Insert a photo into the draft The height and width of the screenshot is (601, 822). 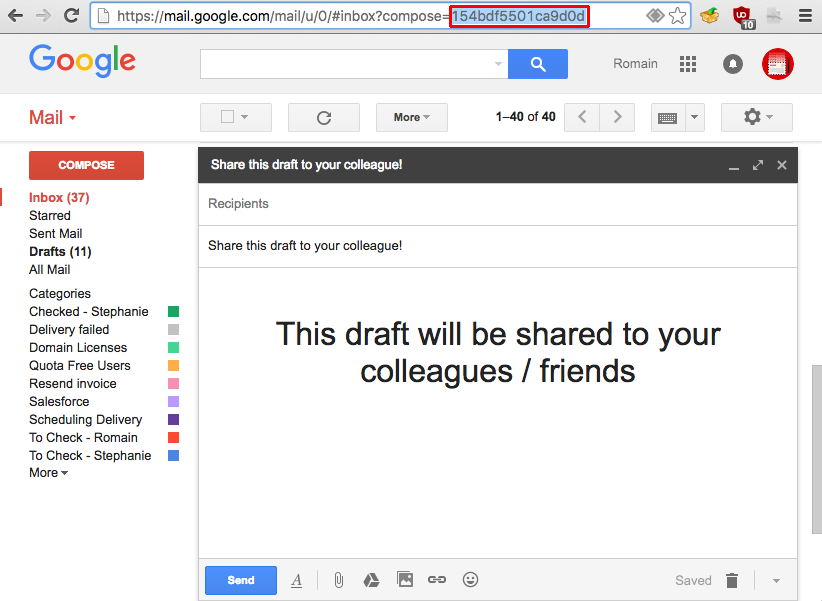click(405, 579)
